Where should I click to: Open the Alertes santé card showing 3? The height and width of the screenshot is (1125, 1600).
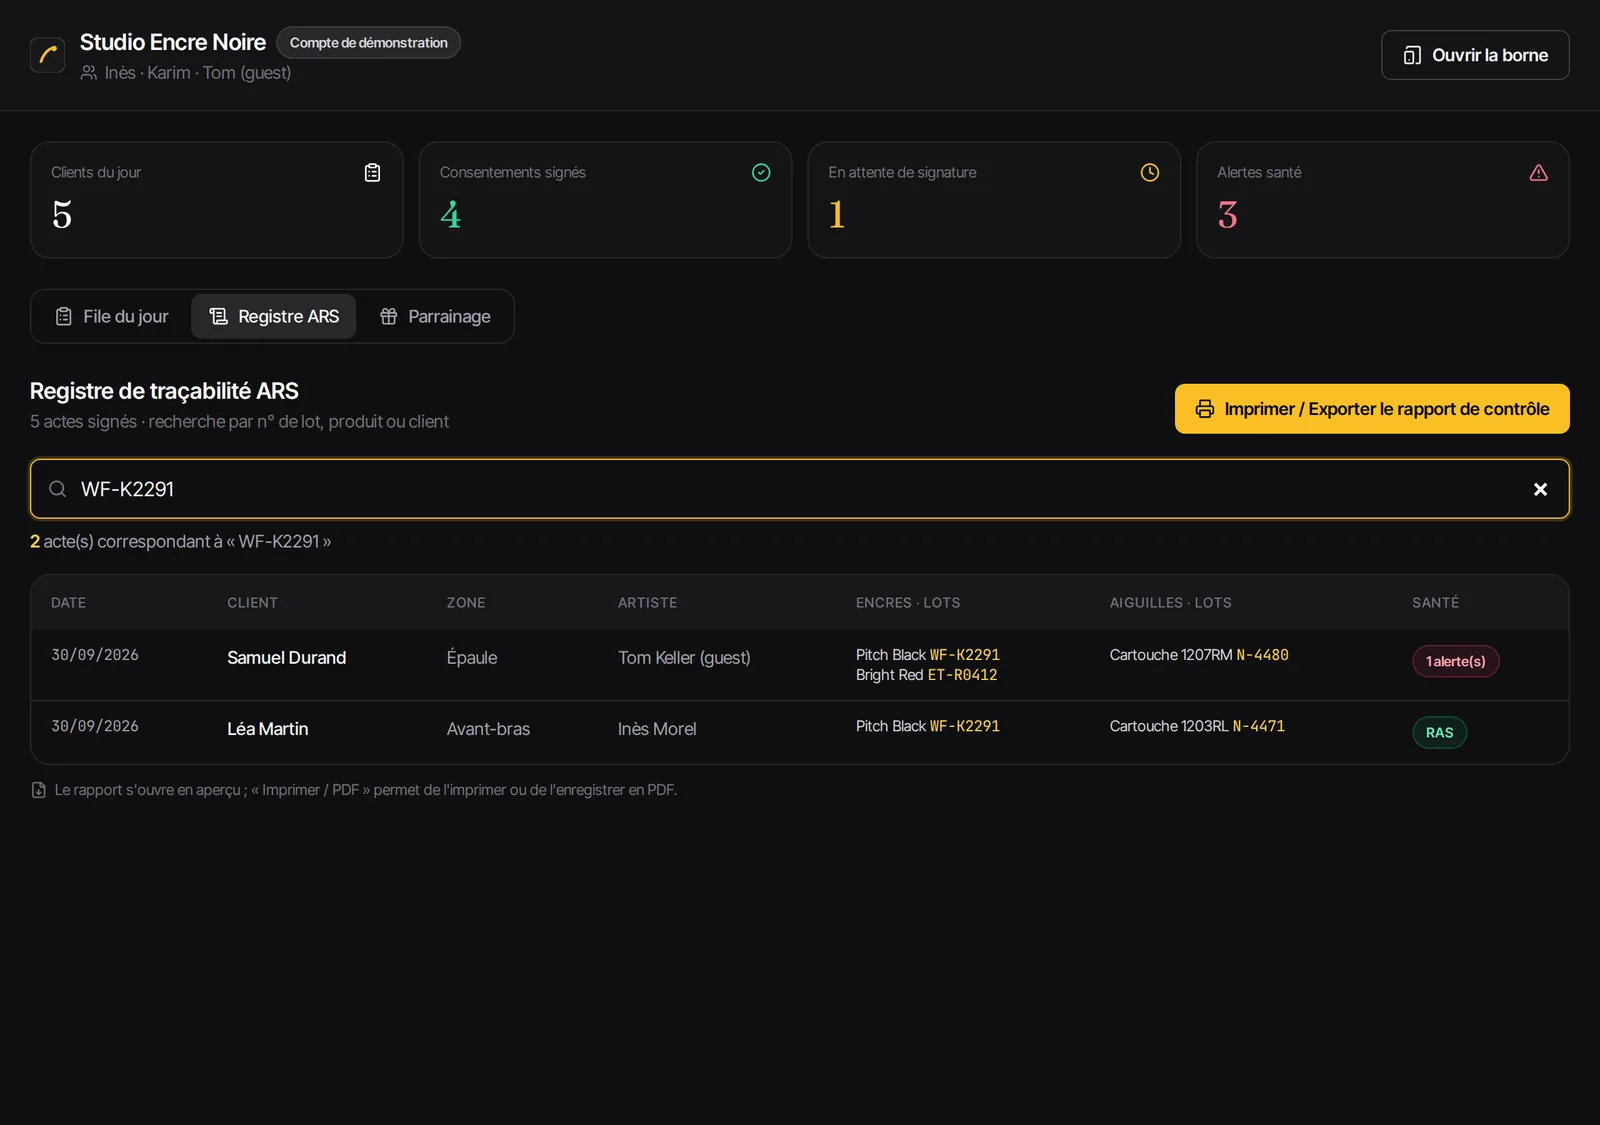point(1383,200)
